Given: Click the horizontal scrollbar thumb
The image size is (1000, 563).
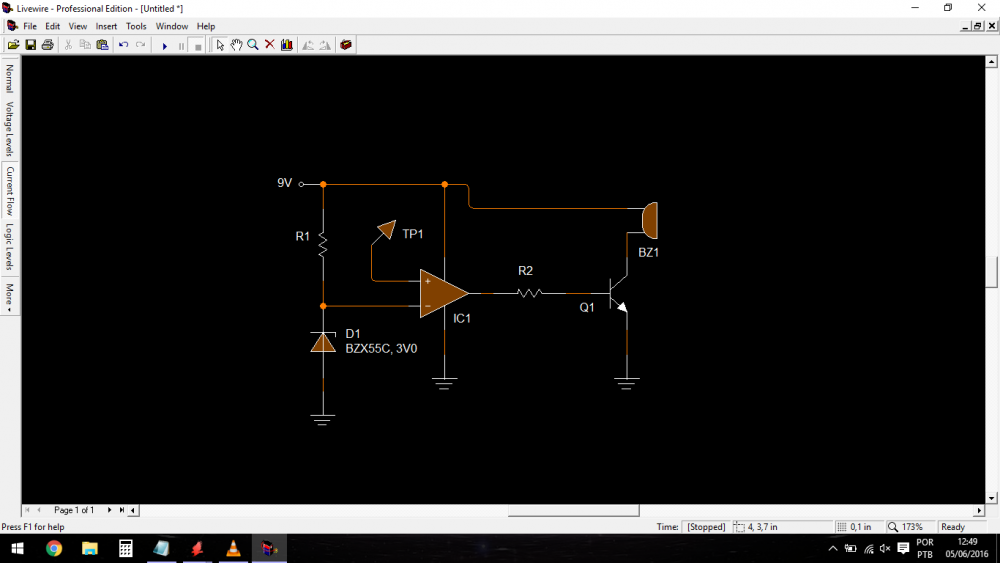Looking at the screenshot, I should [x=573, y=510].
